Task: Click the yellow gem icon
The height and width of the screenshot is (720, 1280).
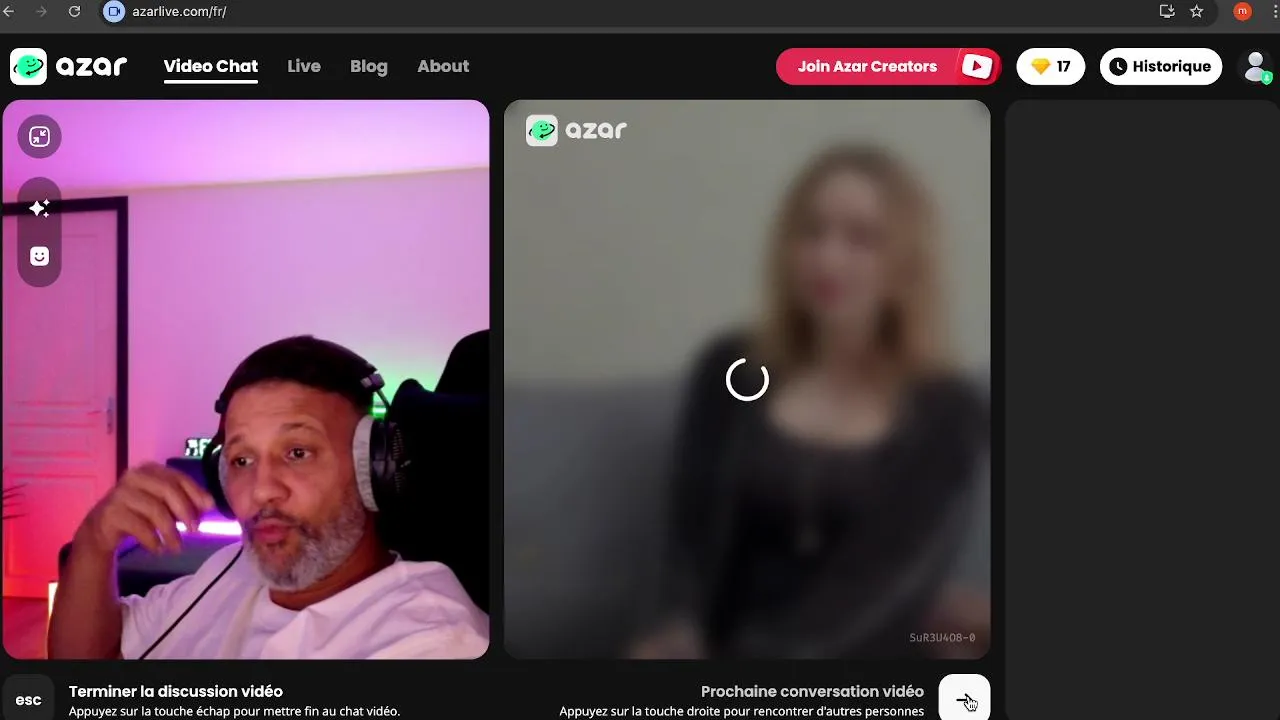Action: click(x=1040, y=66)
